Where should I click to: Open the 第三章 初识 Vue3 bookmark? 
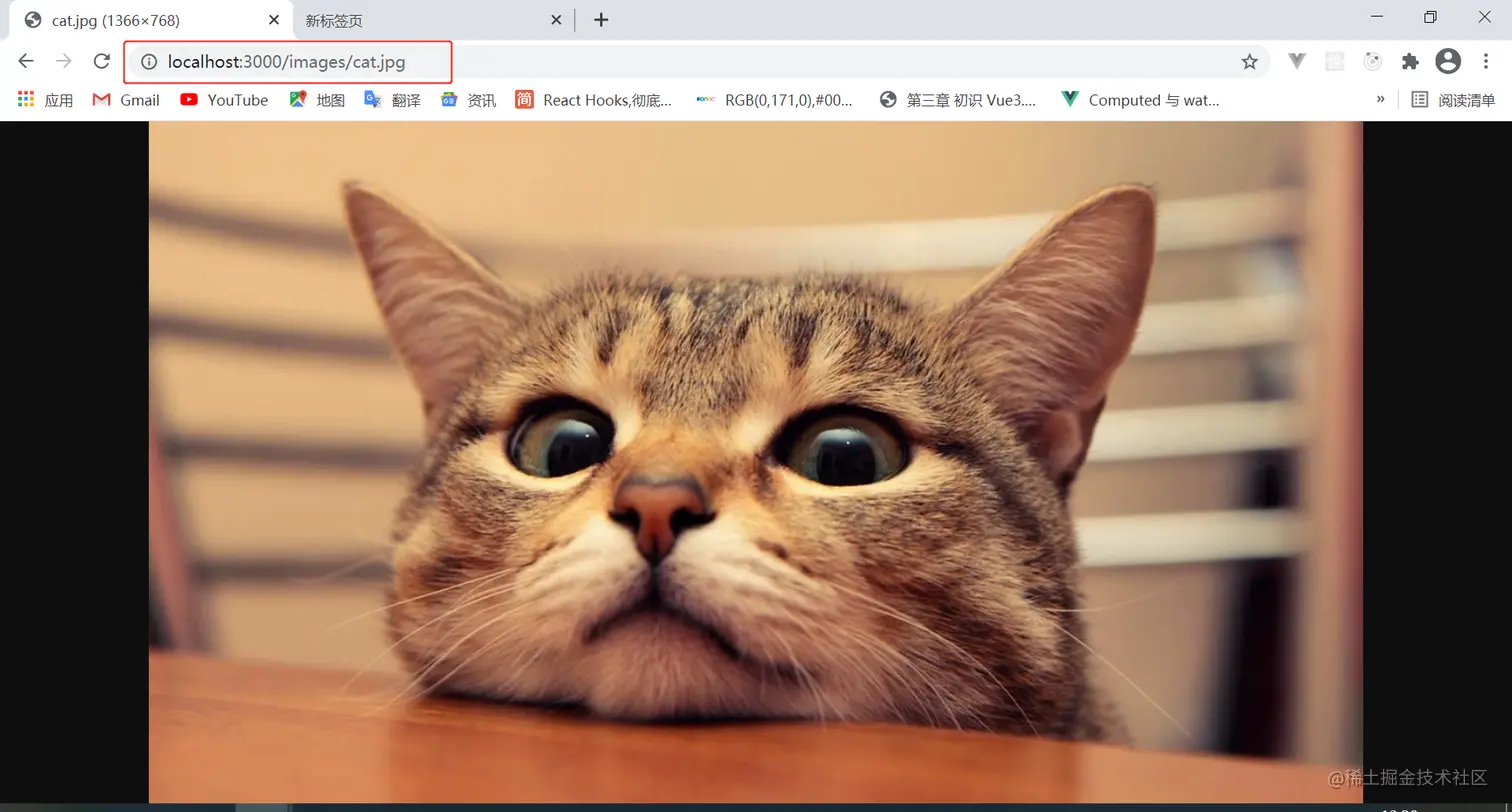957,100
